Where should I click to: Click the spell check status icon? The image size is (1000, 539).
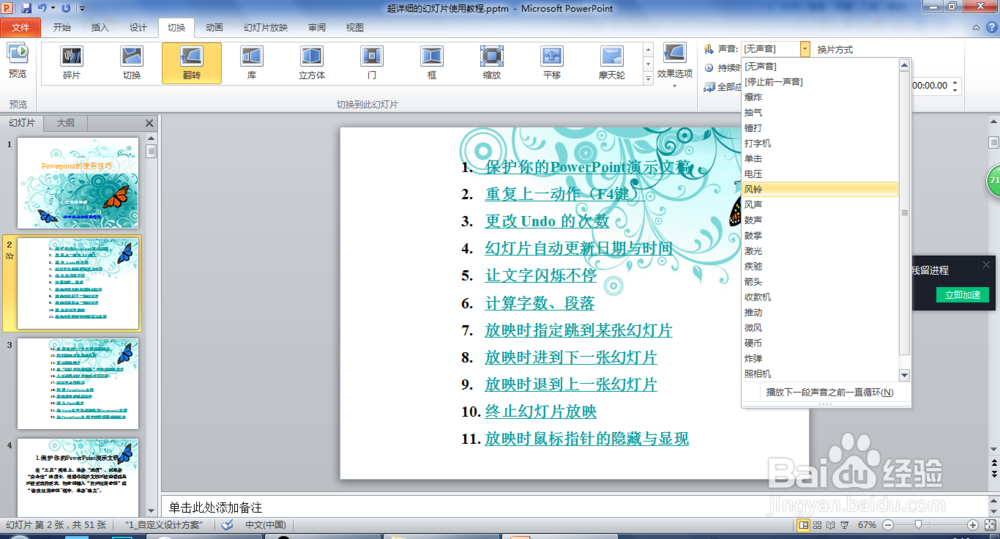227,525
